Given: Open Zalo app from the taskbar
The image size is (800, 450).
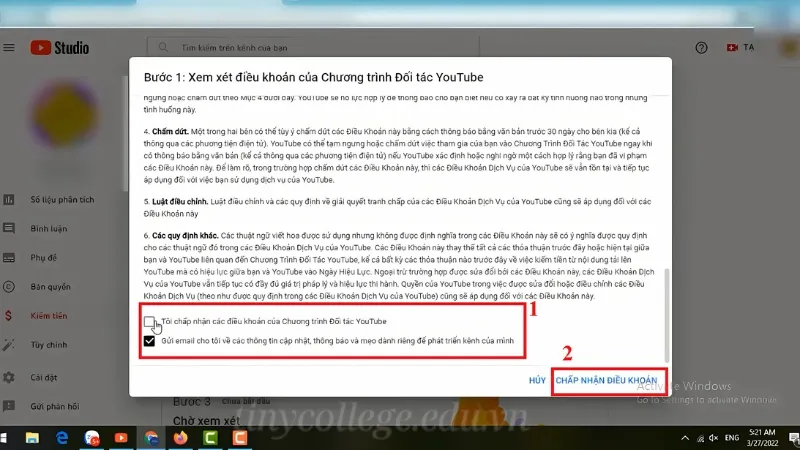Looking at the screenshot, I should coord(92,438).
